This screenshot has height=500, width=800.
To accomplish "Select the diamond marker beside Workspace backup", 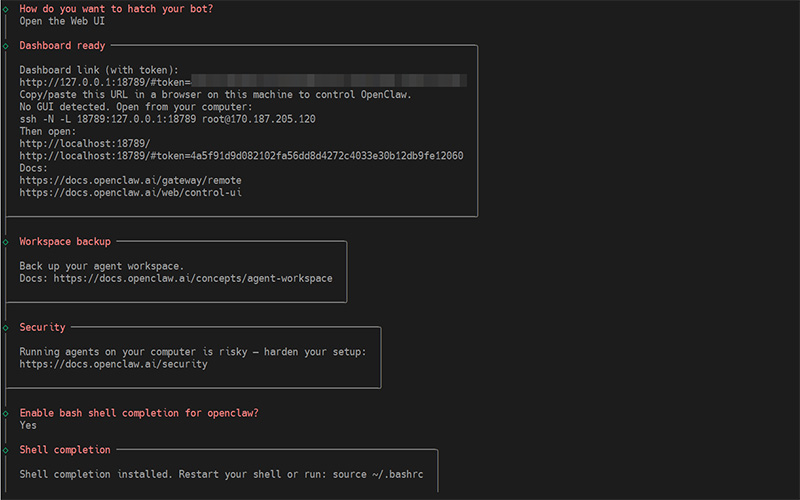I will 6,241.
